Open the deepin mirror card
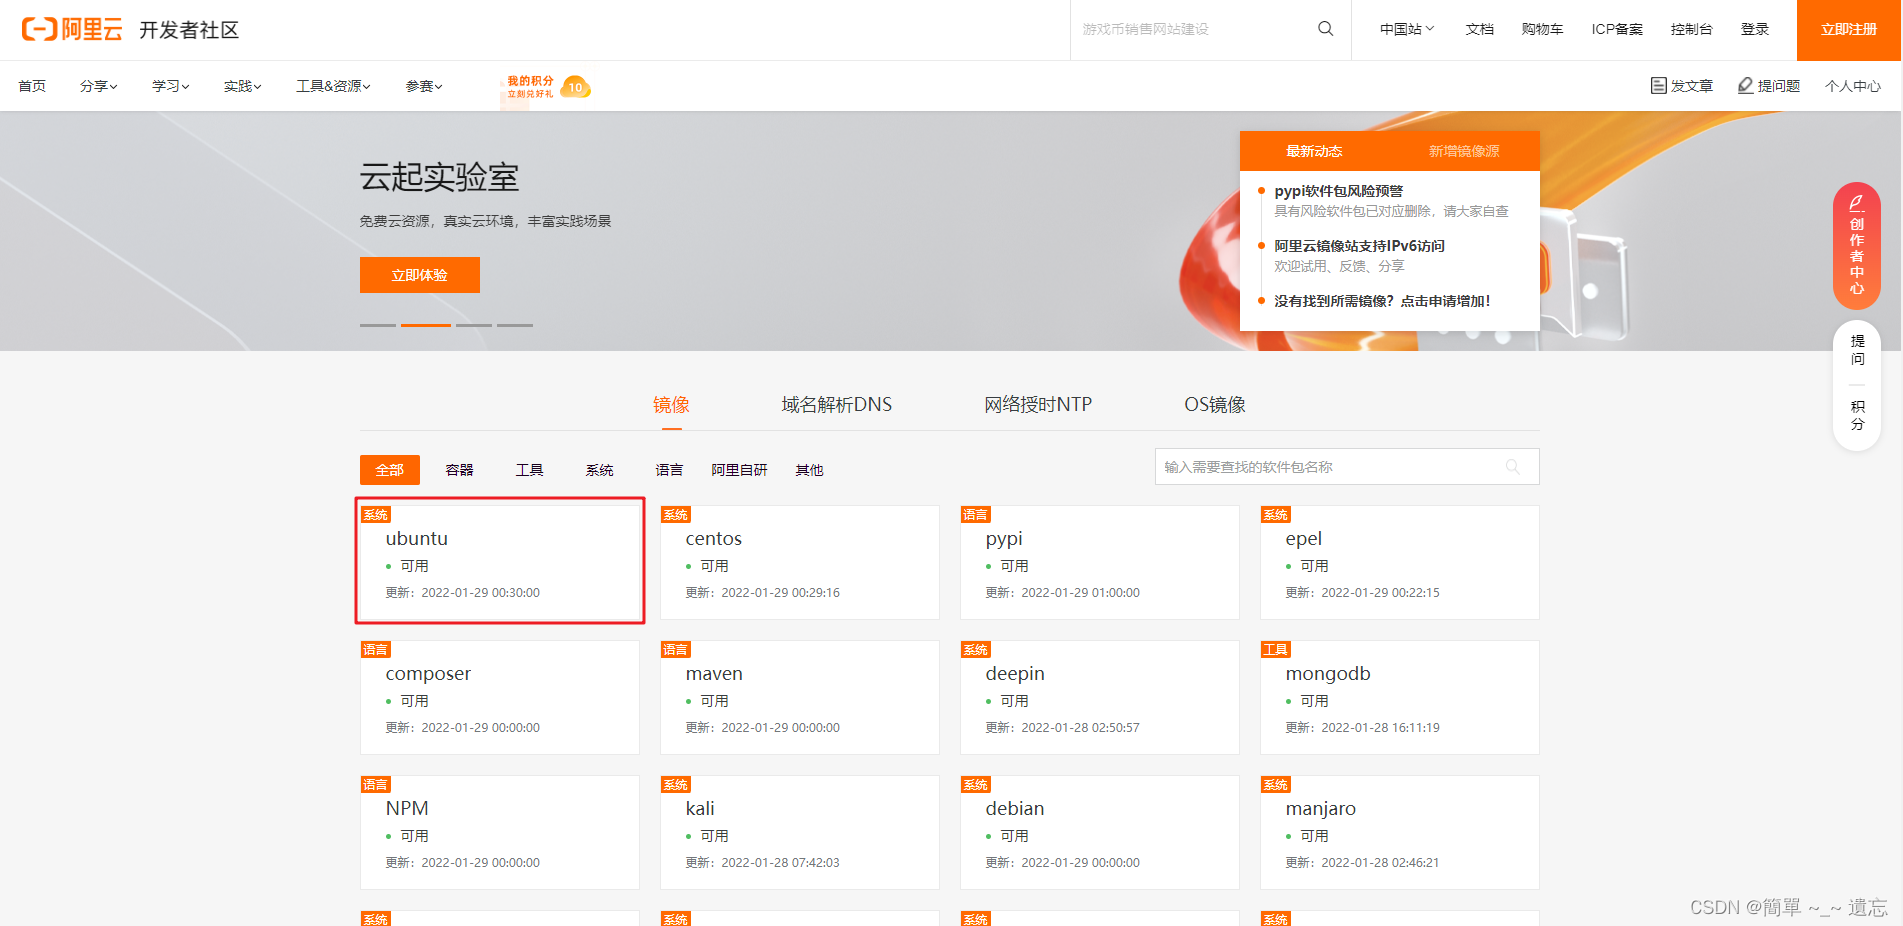 click(x=1100, y=697)
